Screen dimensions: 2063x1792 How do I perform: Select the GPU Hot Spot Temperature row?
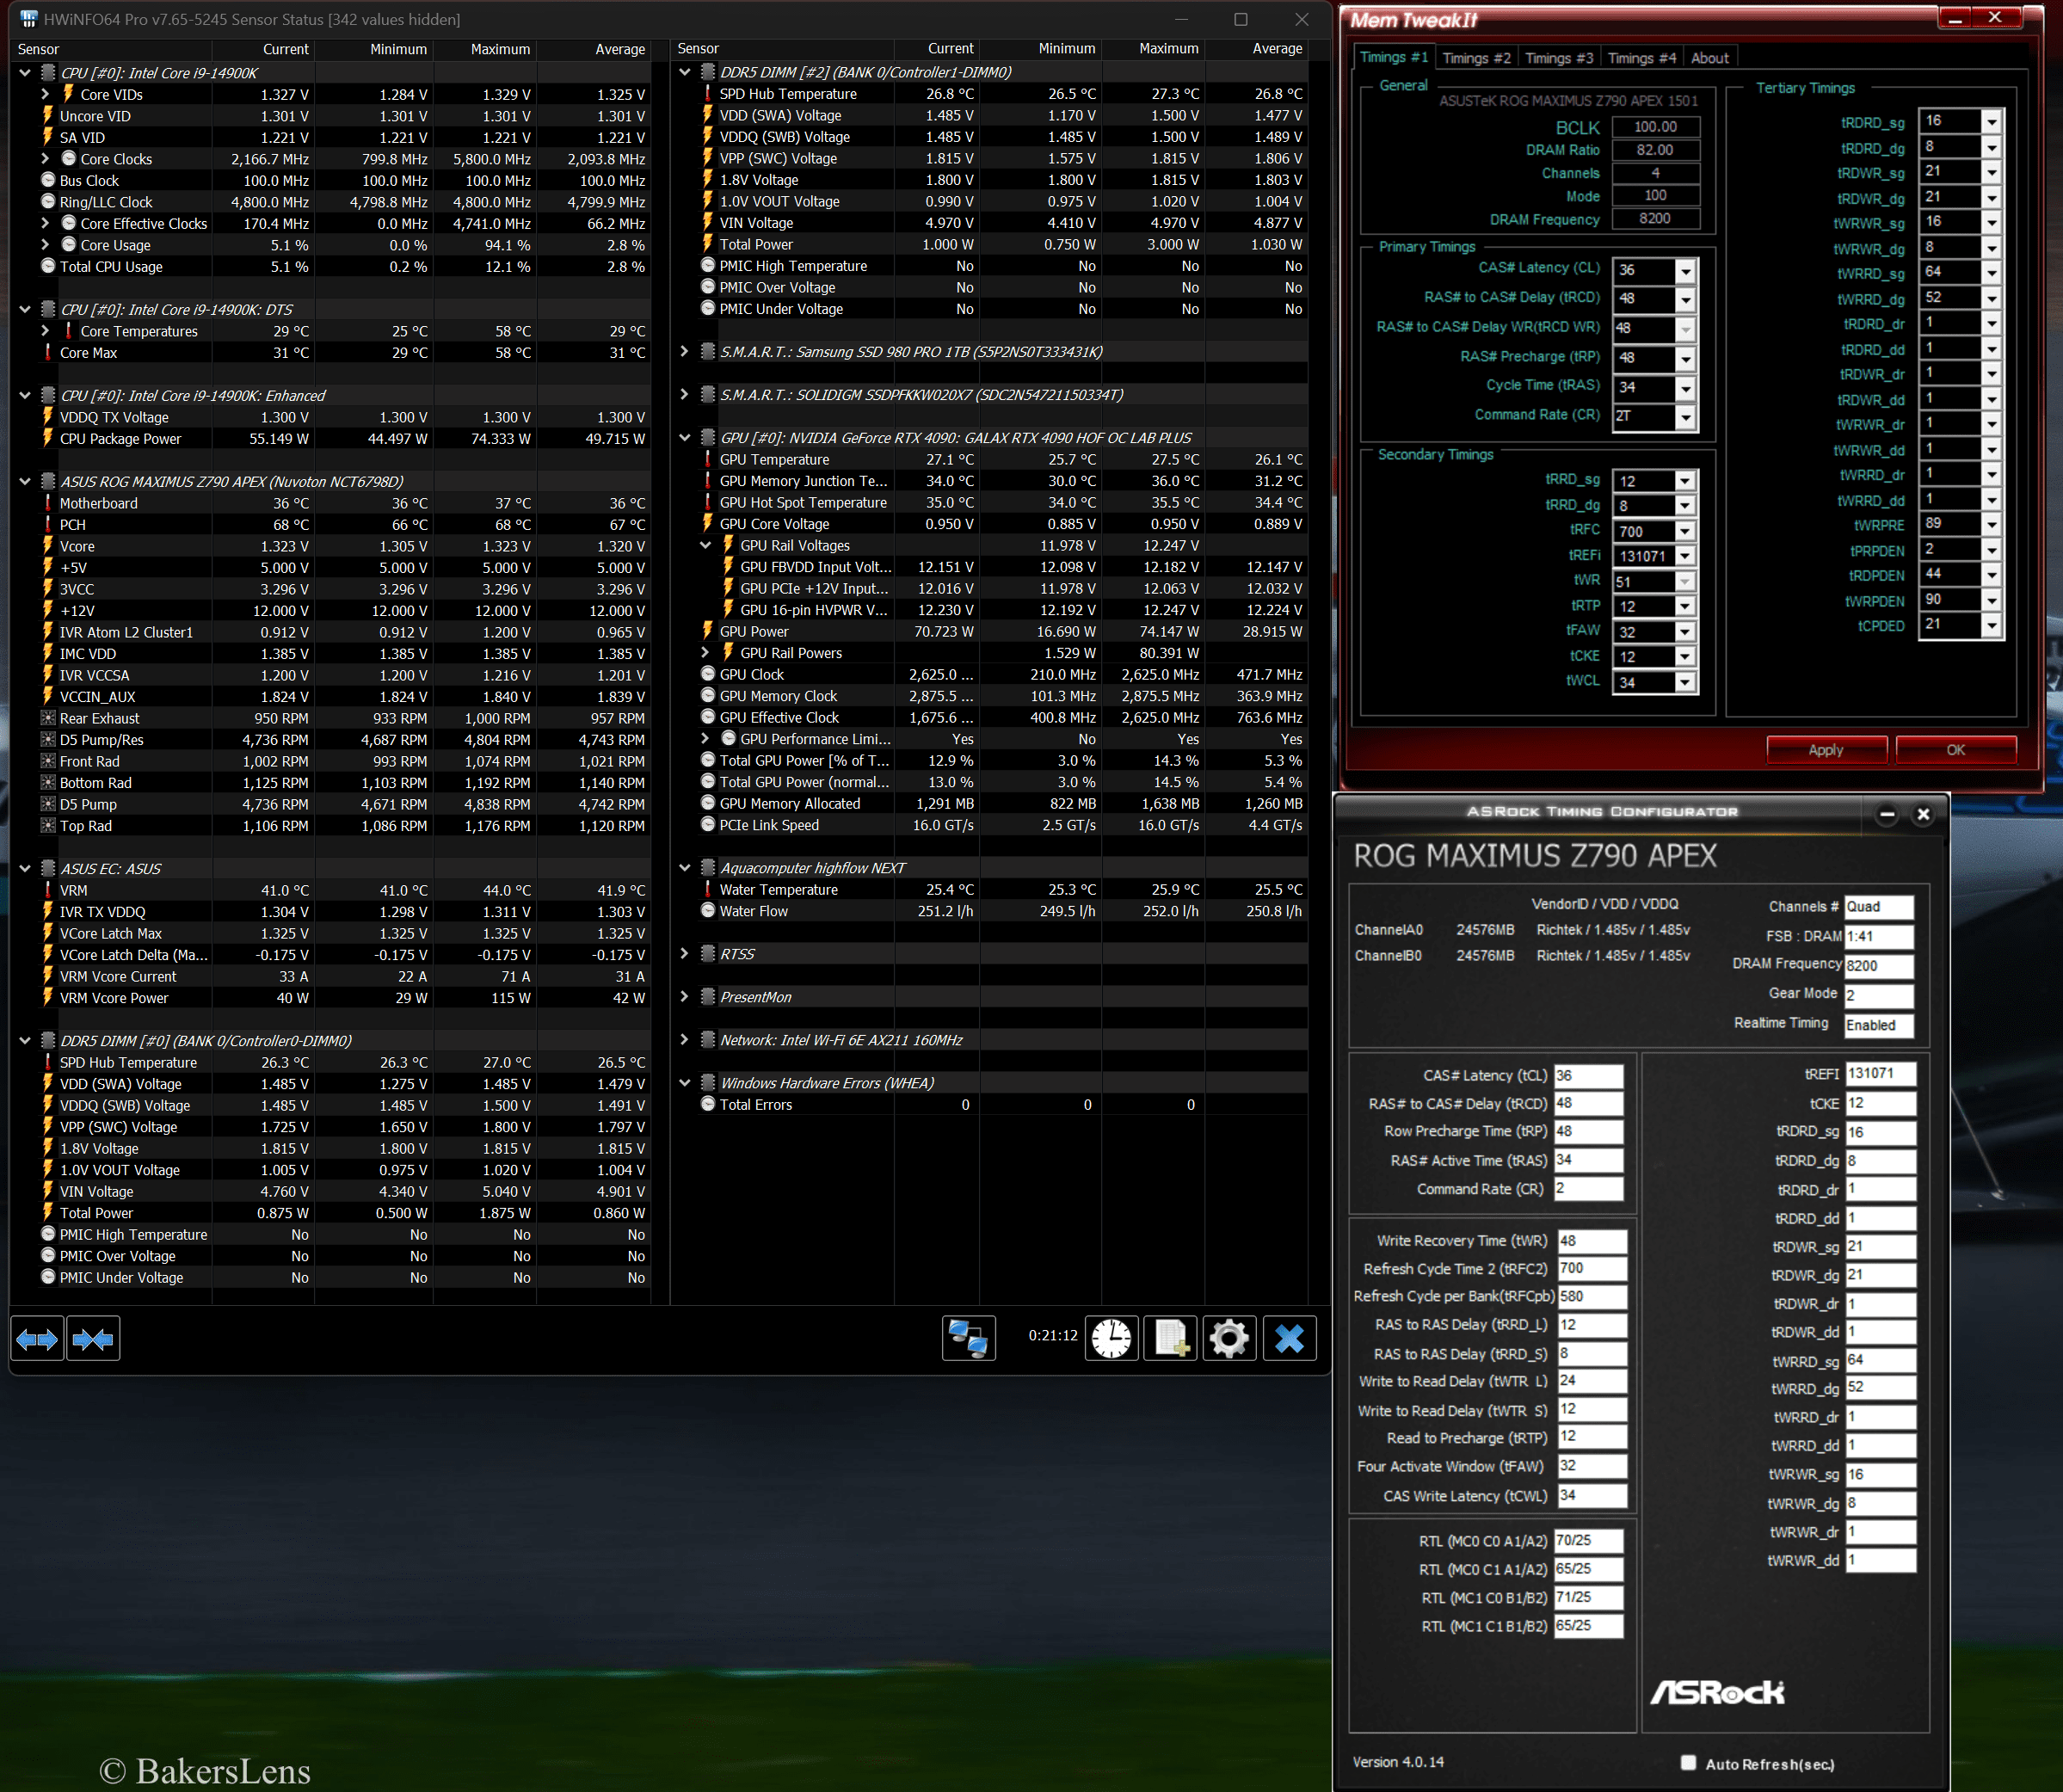990,502
